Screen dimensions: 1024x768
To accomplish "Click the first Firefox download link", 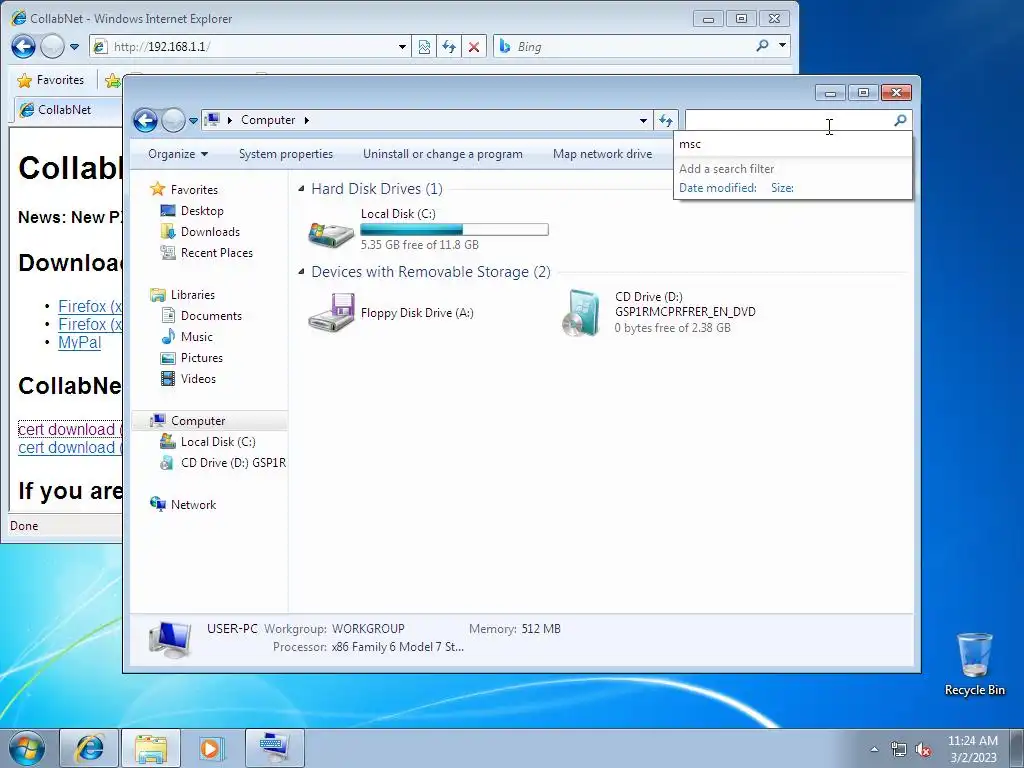I will [91, 306].
